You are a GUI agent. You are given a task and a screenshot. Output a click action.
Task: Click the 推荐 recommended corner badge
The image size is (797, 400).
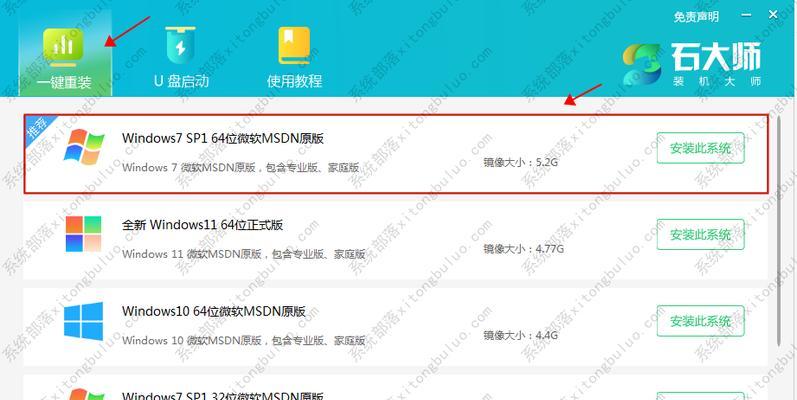(38, 128)
